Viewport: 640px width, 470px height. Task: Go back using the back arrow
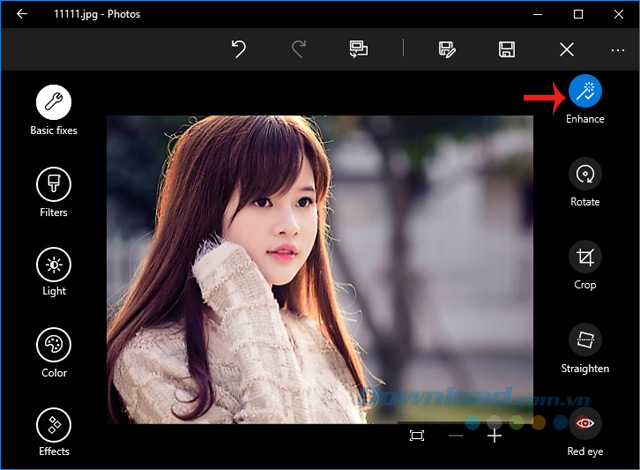point(22,14)
